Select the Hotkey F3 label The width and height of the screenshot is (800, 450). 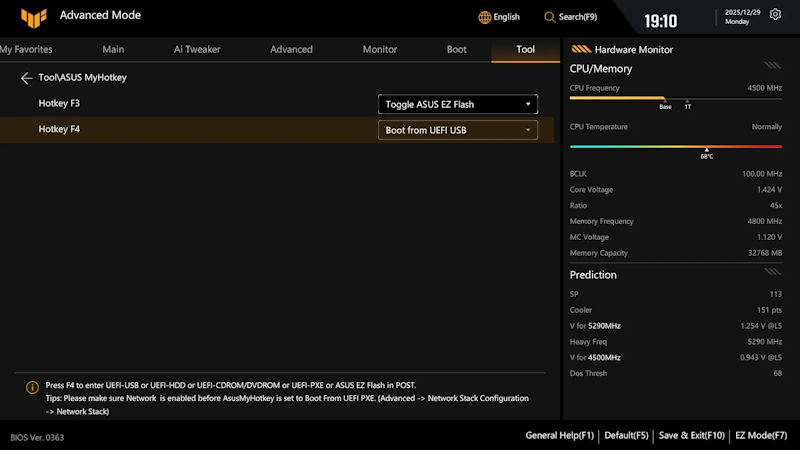(59, 103)
